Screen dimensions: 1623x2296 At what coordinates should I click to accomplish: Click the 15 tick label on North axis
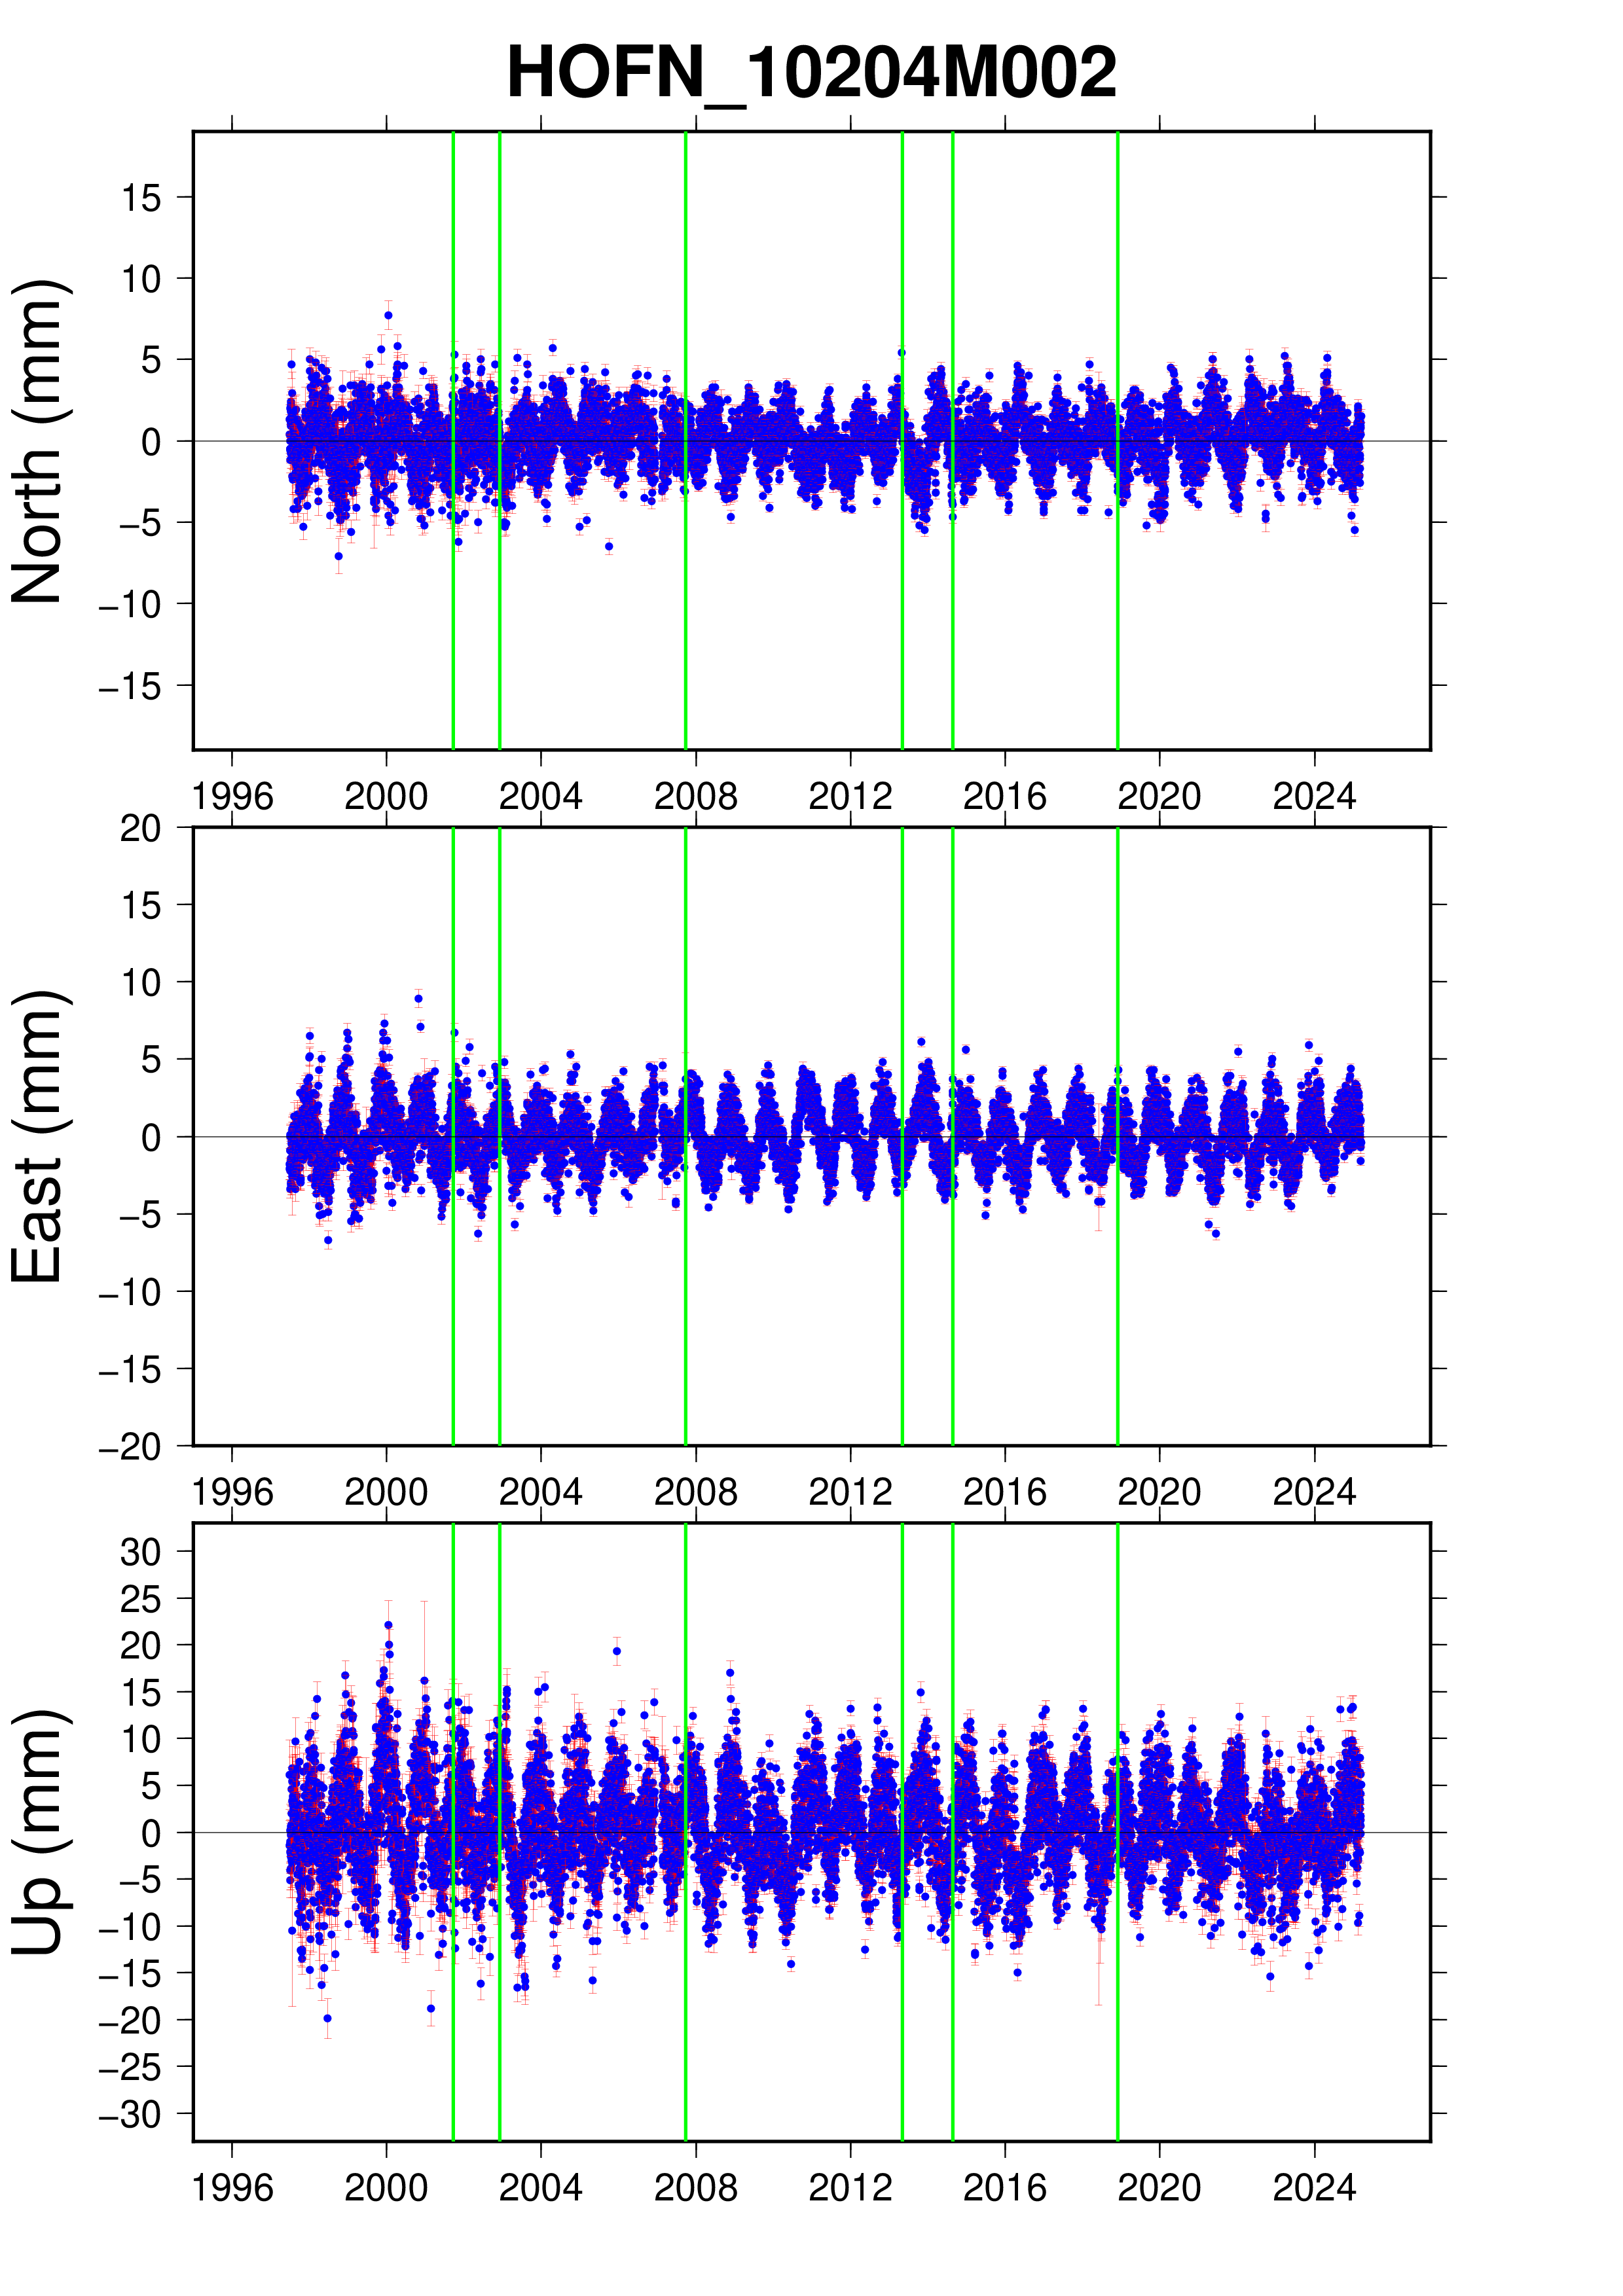pyautogui.click(x=141, y=198)
